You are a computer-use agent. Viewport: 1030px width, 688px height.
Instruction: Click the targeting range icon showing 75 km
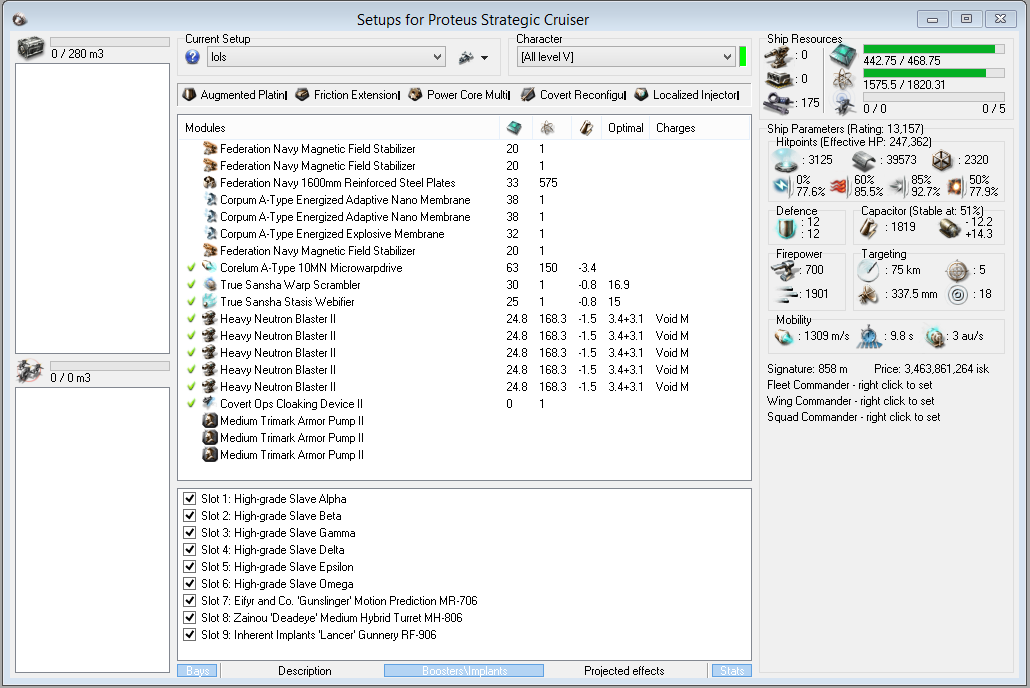pos(868,270)
